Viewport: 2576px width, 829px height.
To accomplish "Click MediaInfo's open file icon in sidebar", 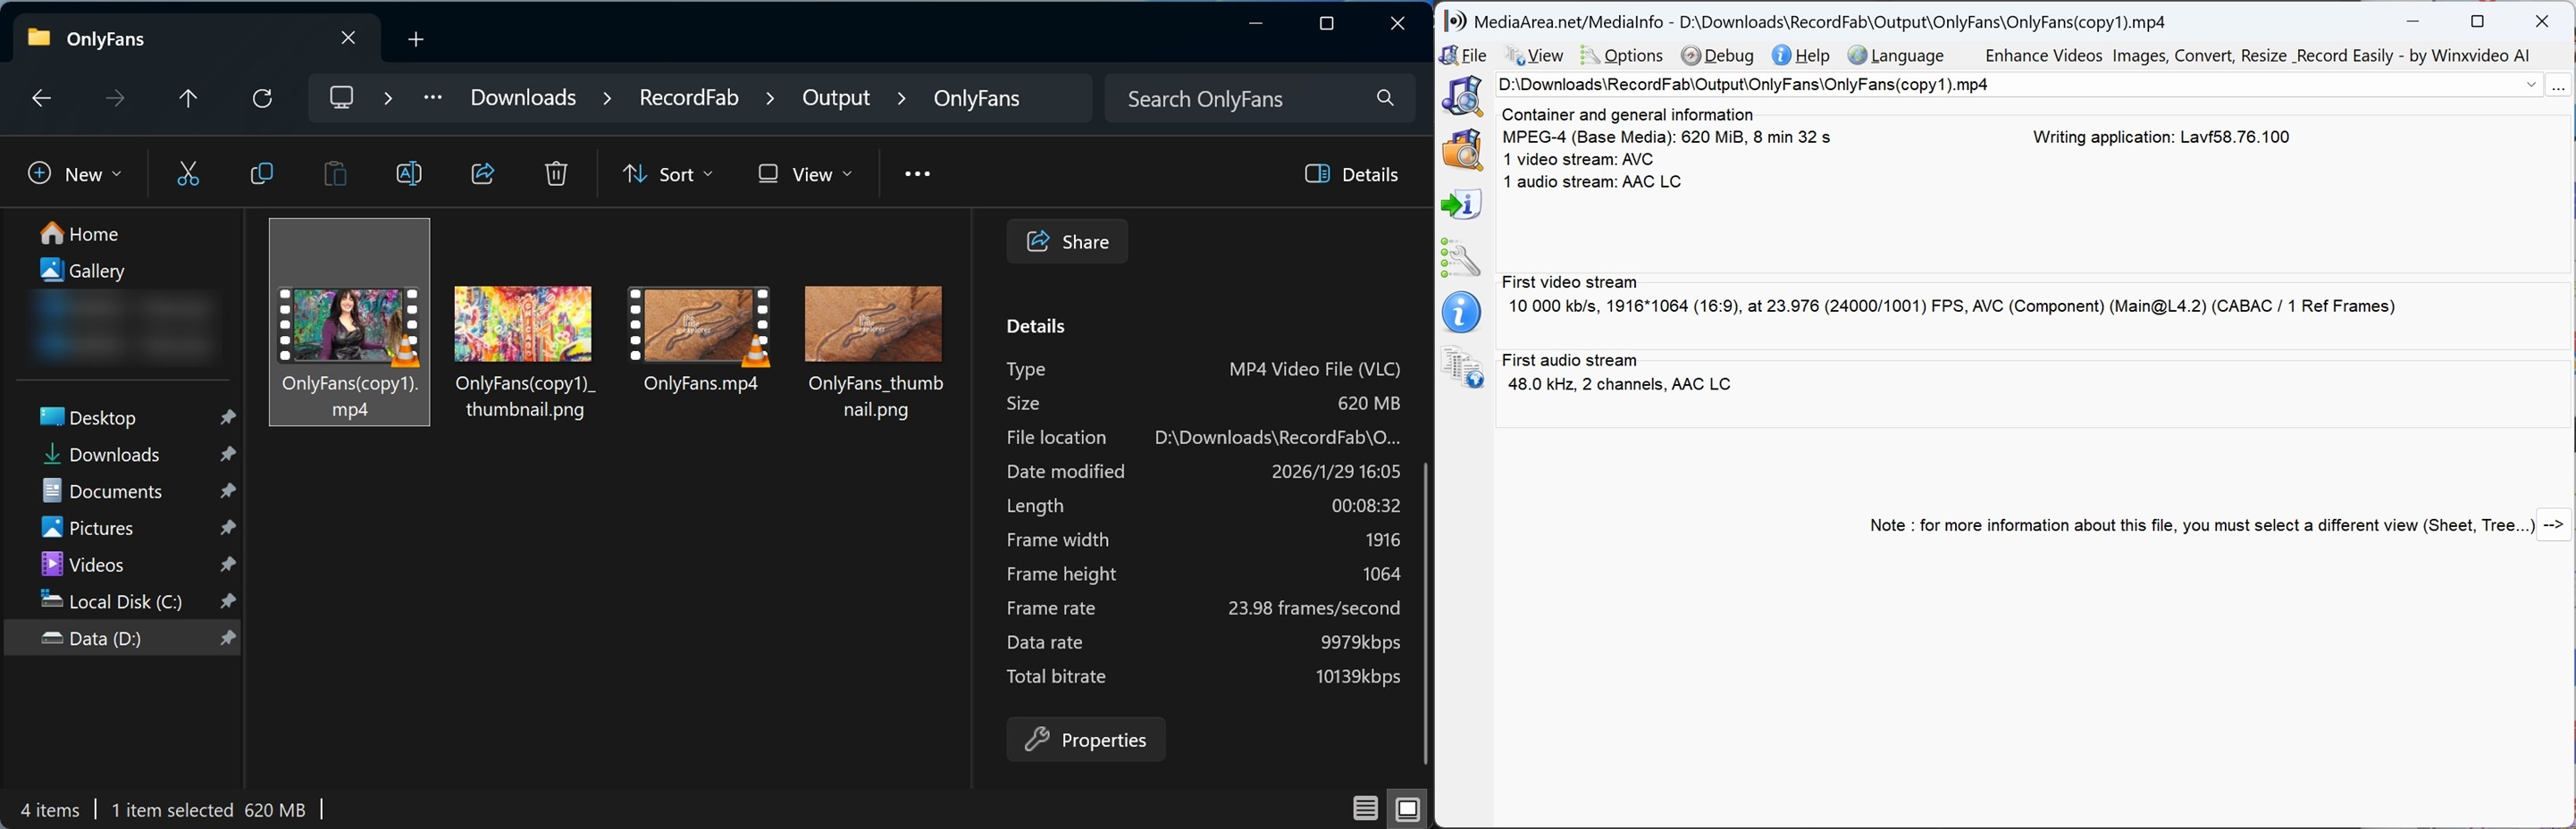I will [x=1463, y=97].
